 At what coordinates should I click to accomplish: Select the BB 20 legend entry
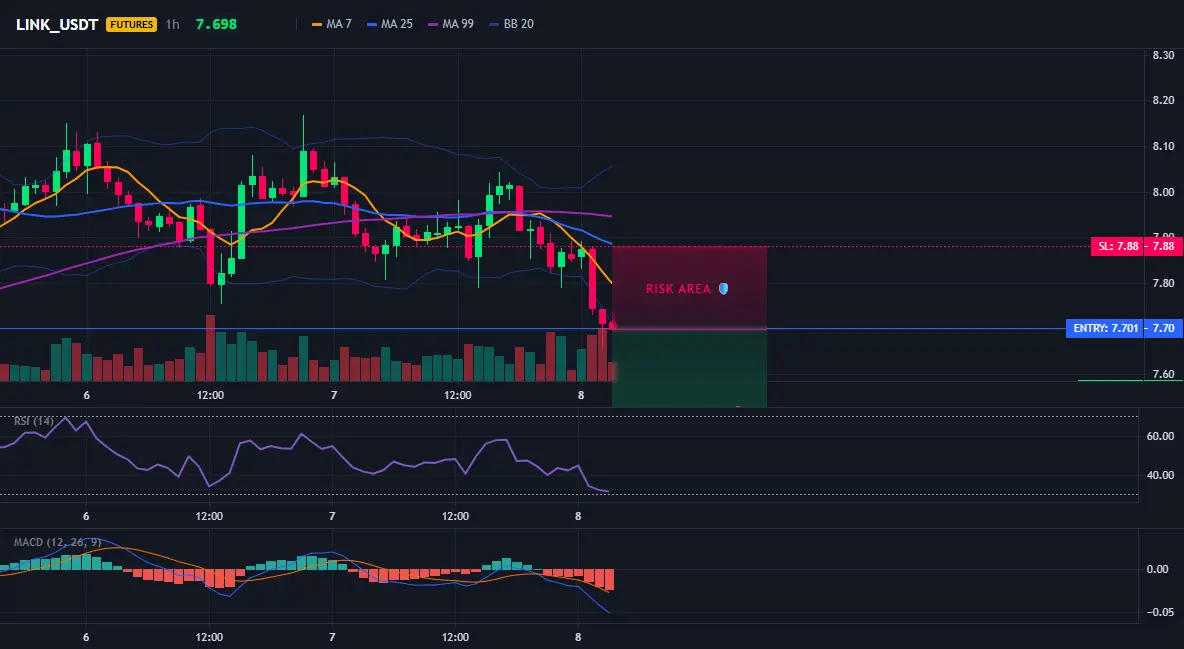511,24
